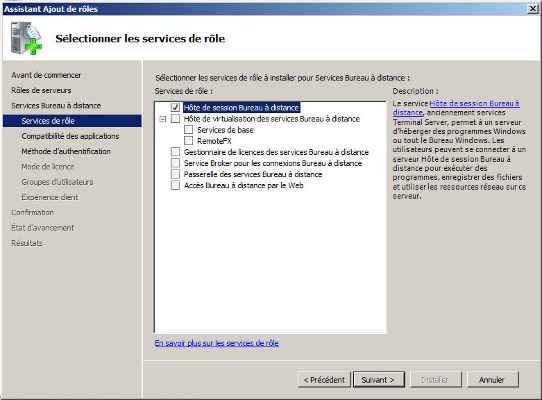Go to Avant de commencer step
The height and width of the screenshot is (400, 542).
46,75
